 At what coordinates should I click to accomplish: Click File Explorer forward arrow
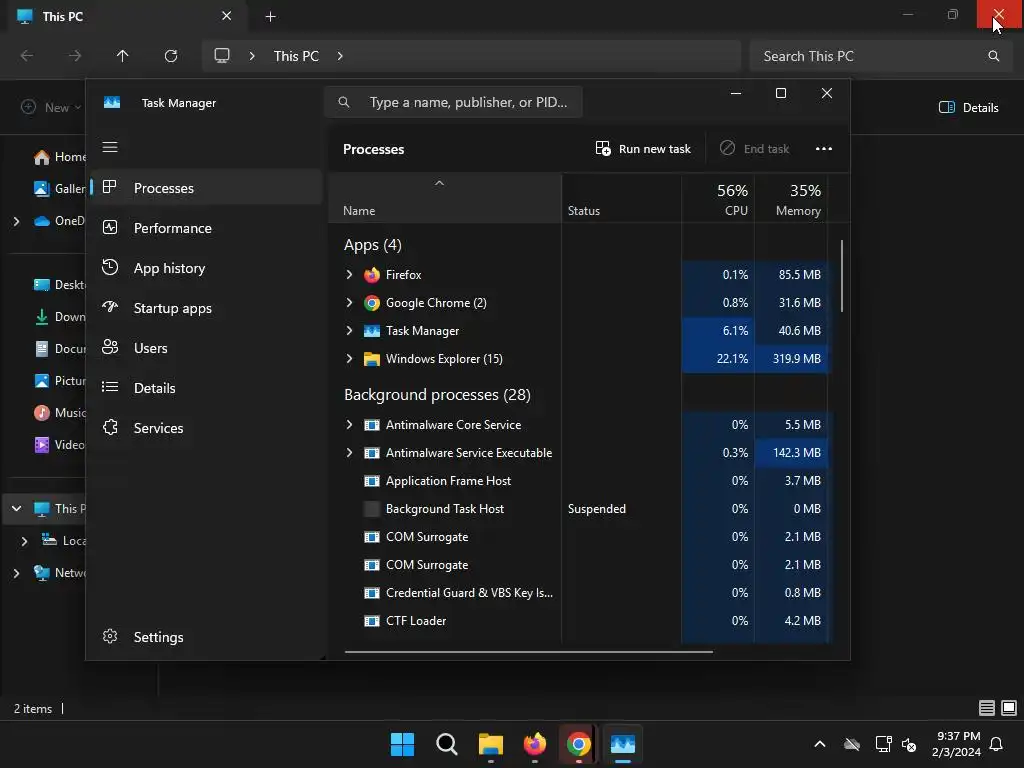75,56
